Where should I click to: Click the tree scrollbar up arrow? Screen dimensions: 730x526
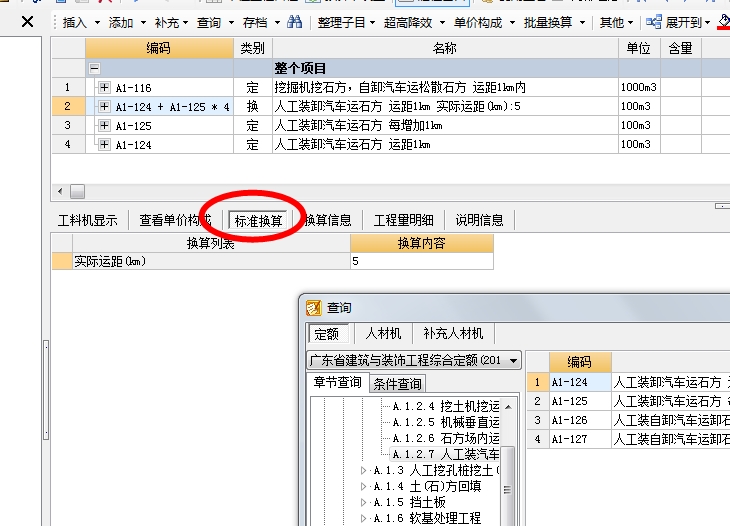pos(508,407)
